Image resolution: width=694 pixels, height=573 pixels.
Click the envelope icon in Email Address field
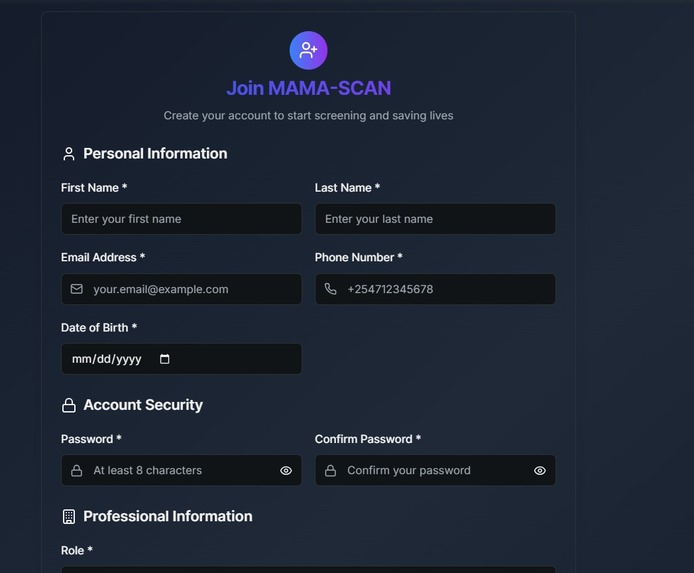[x=77, y=289]
